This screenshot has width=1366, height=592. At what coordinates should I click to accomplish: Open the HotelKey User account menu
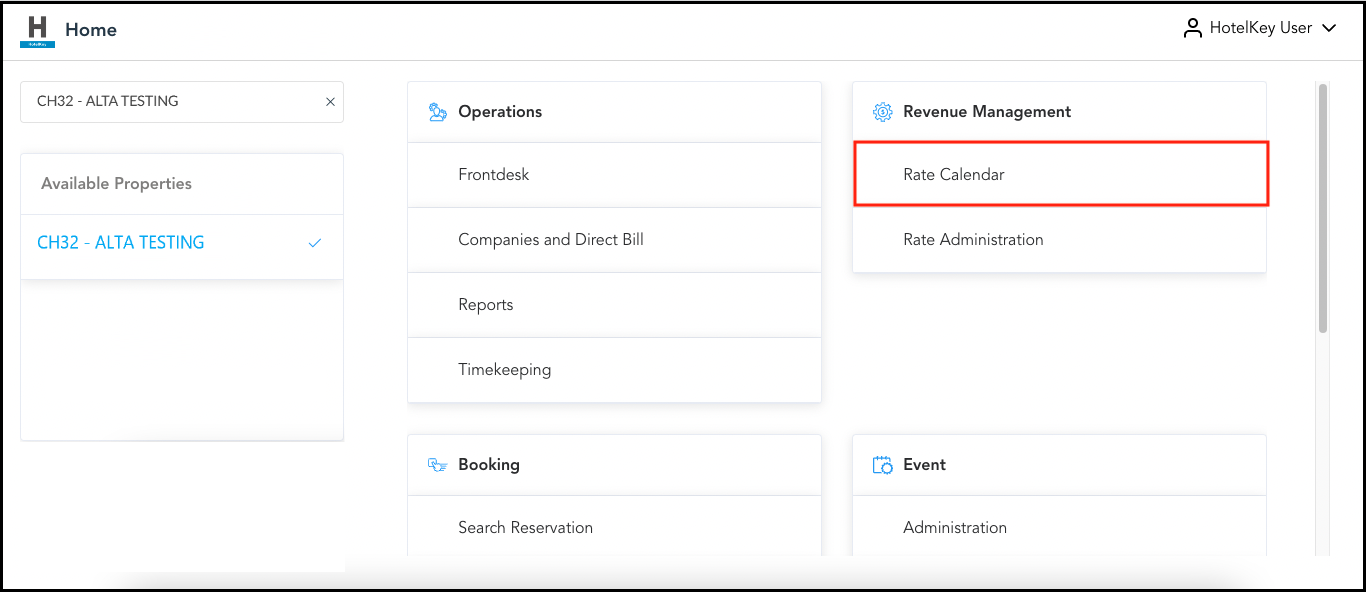pyautogui.click(x=1260, y=29)
